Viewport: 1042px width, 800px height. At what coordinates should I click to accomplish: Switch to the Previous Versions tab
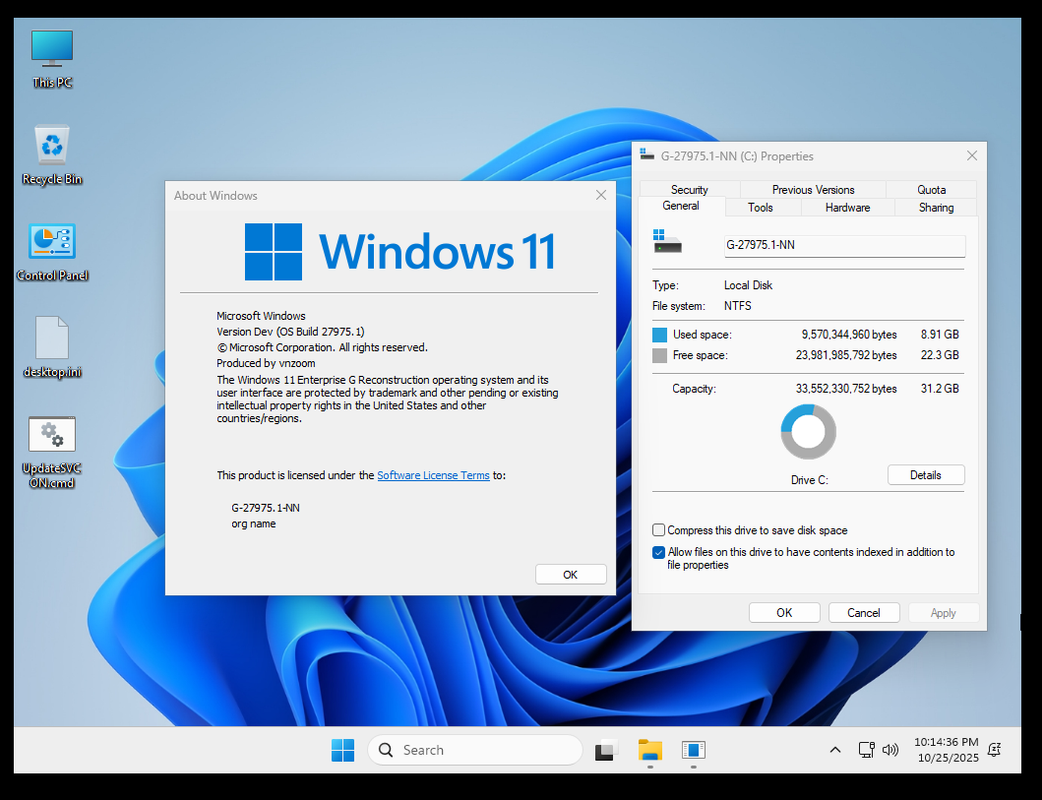coord(813,189)
